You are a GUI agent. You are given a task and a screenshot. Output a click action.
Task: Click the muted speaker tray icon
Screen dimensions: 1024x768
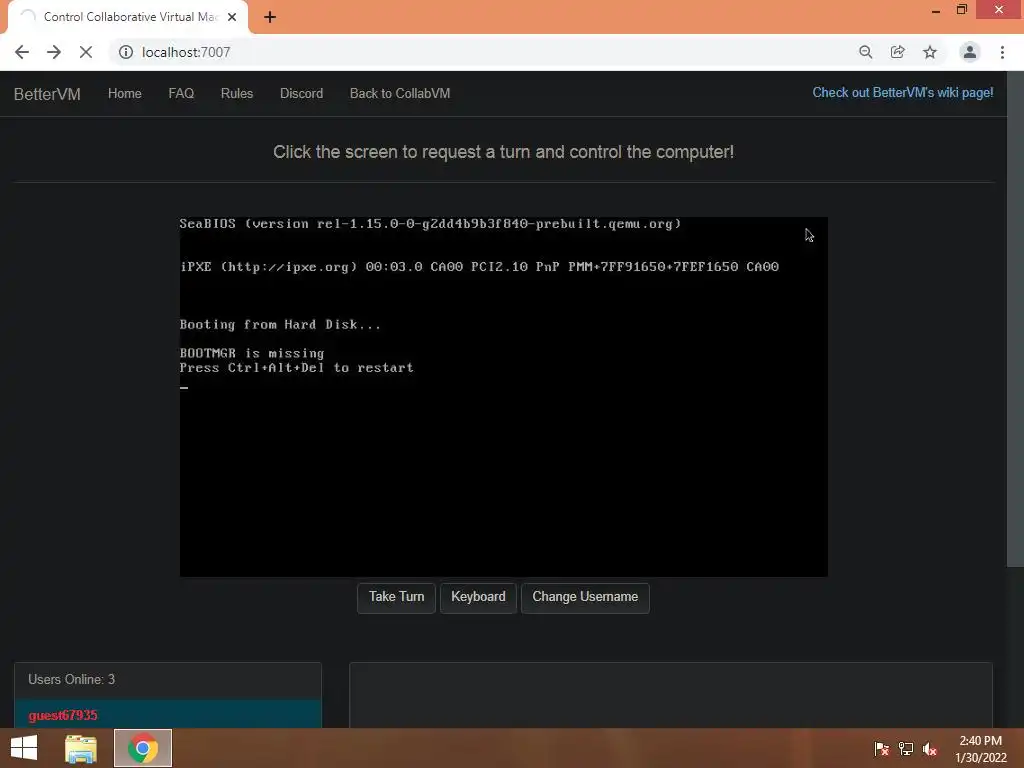tap(930, 748)
